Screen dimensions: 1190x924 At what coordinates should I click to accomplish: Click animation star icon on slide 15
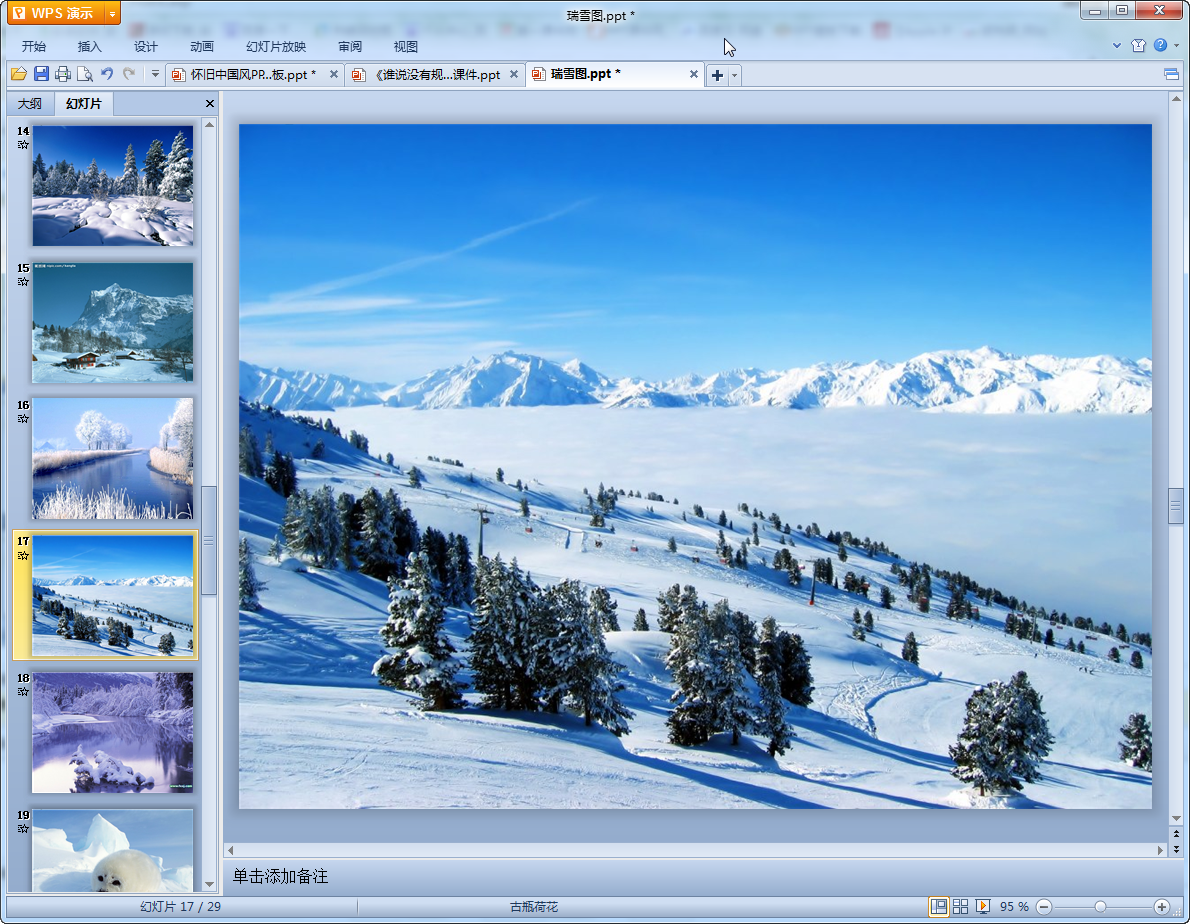24,282
